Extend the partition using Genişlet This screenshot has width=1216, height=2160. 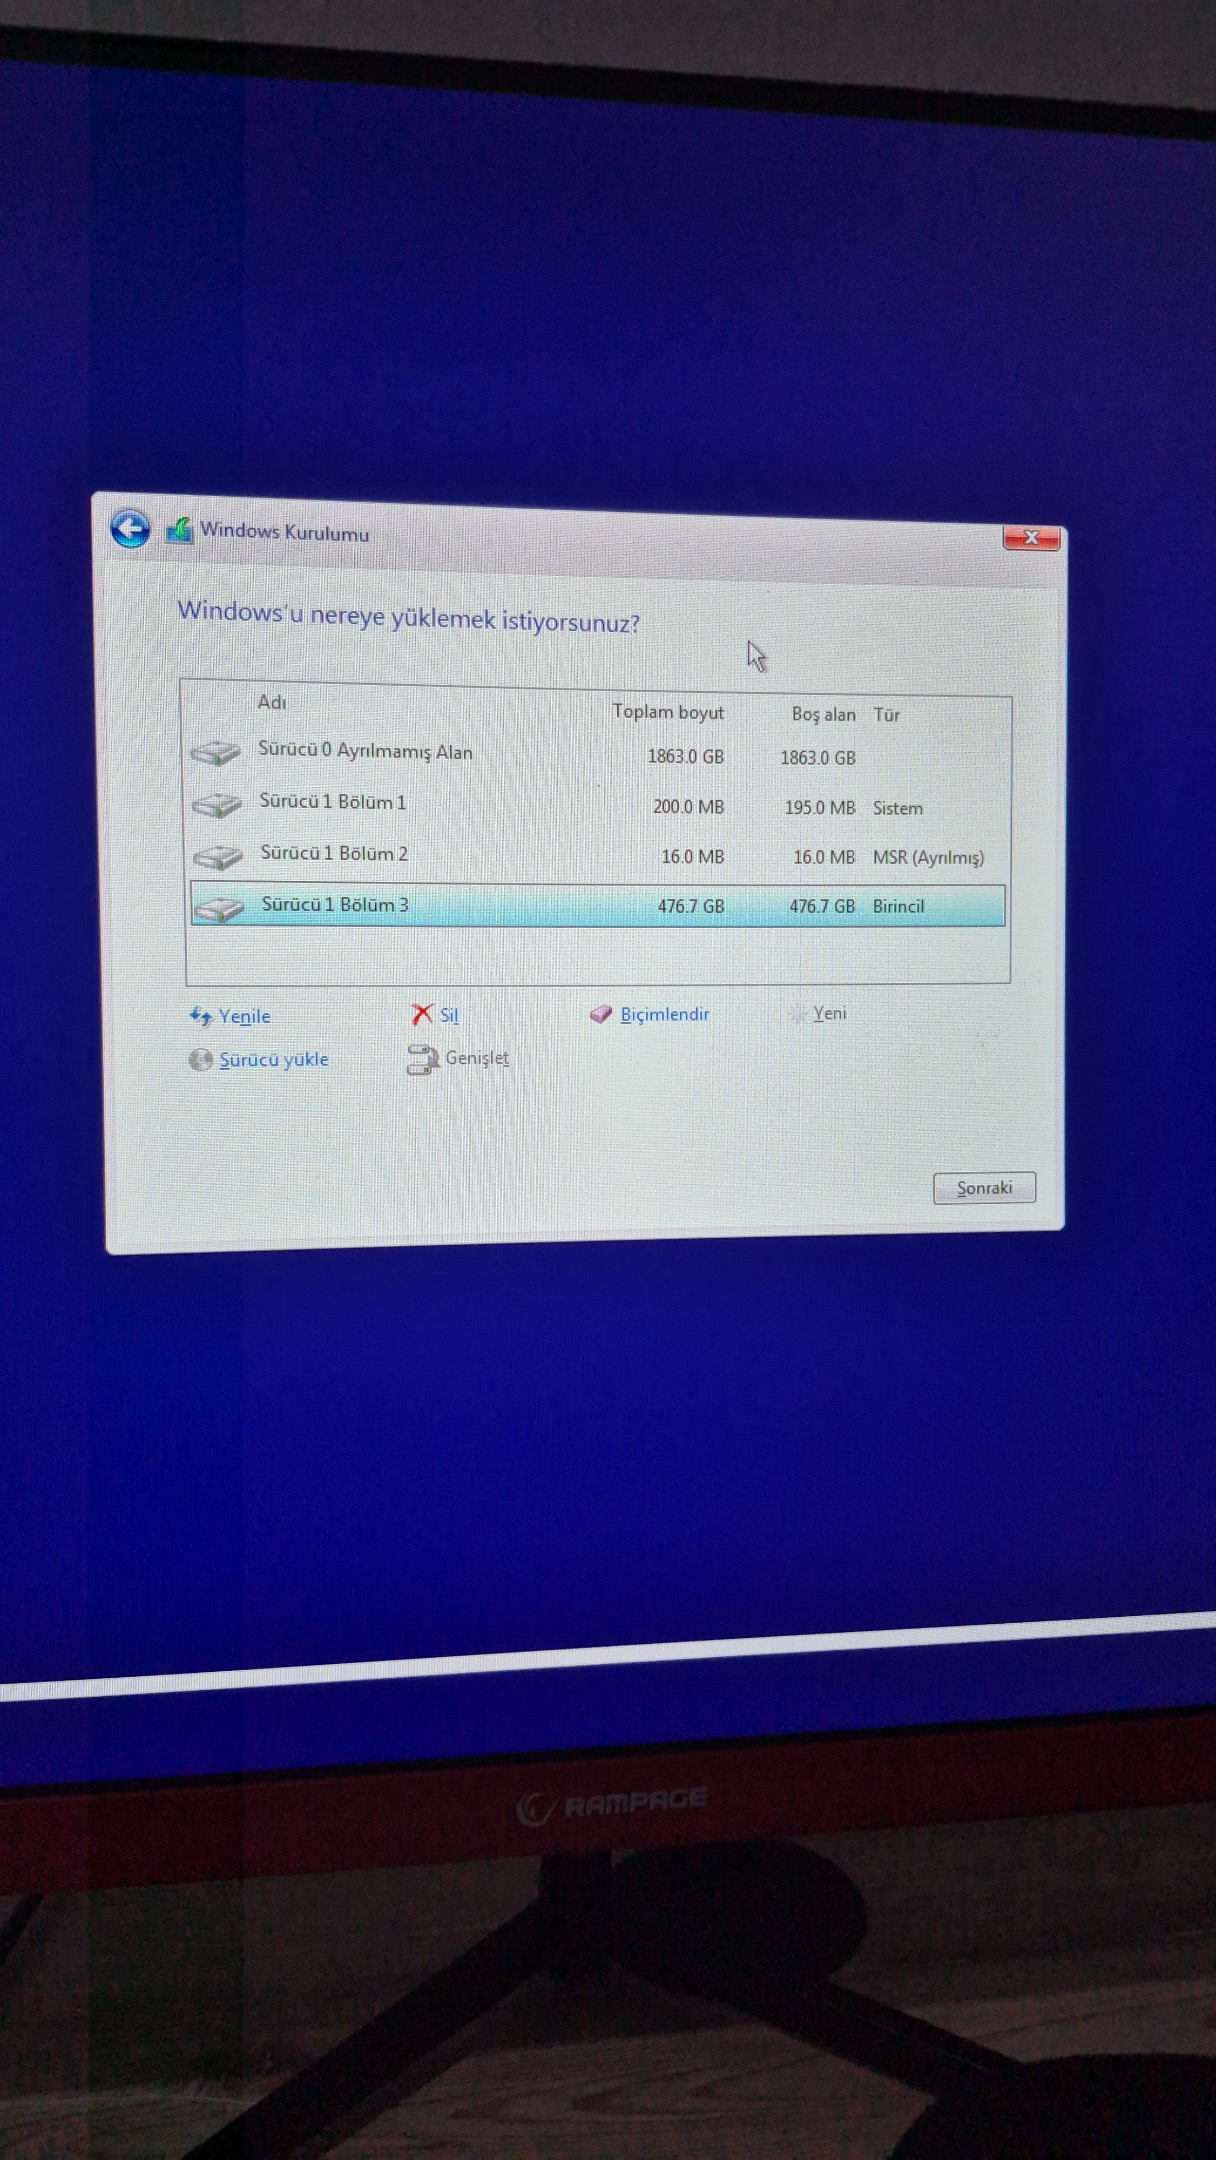click(477, 1058)
